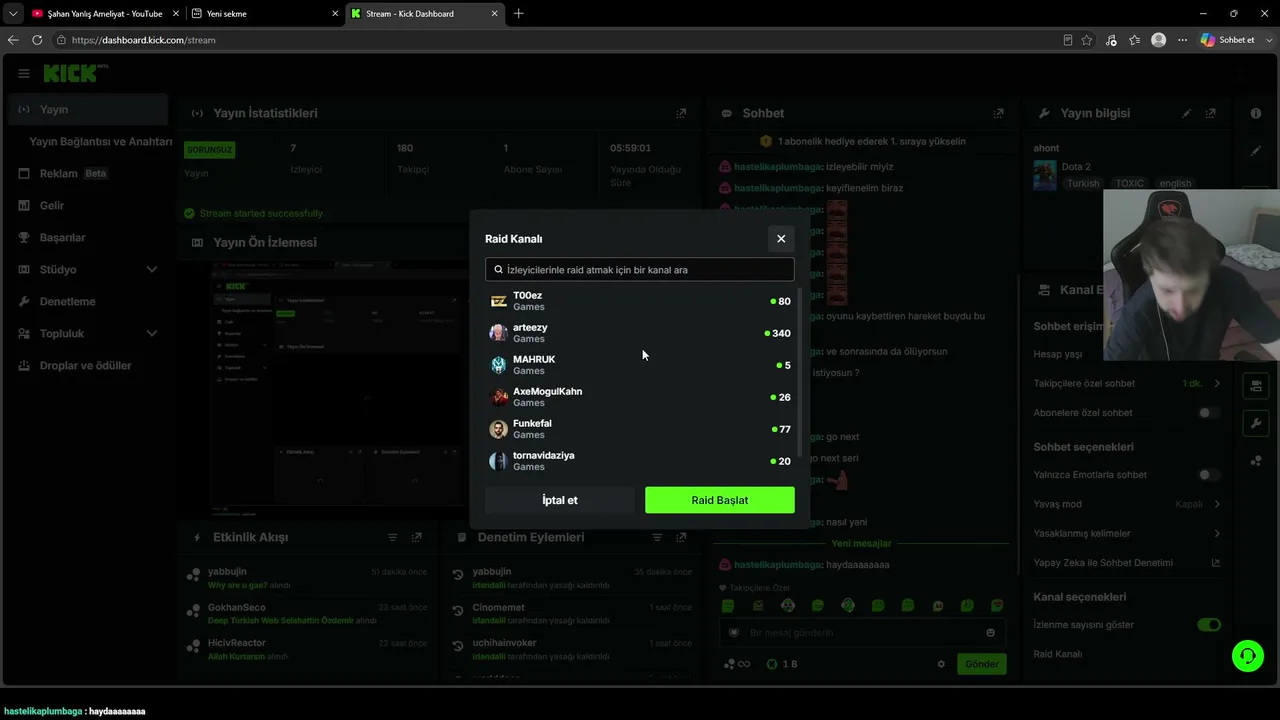This screenshot has width=1280, height=720.
Task: Click the pencil icon in the right rail
Action: coord(1256,151)
